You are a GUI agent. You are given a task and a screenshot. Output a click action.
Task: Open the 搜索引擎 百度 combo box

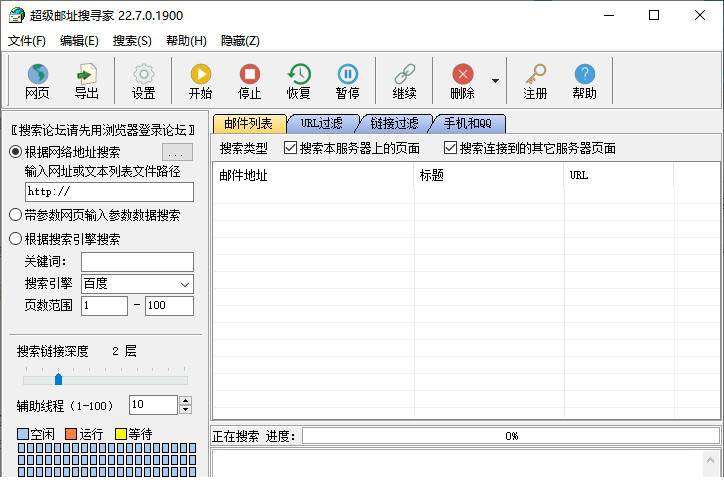point(138,284)
